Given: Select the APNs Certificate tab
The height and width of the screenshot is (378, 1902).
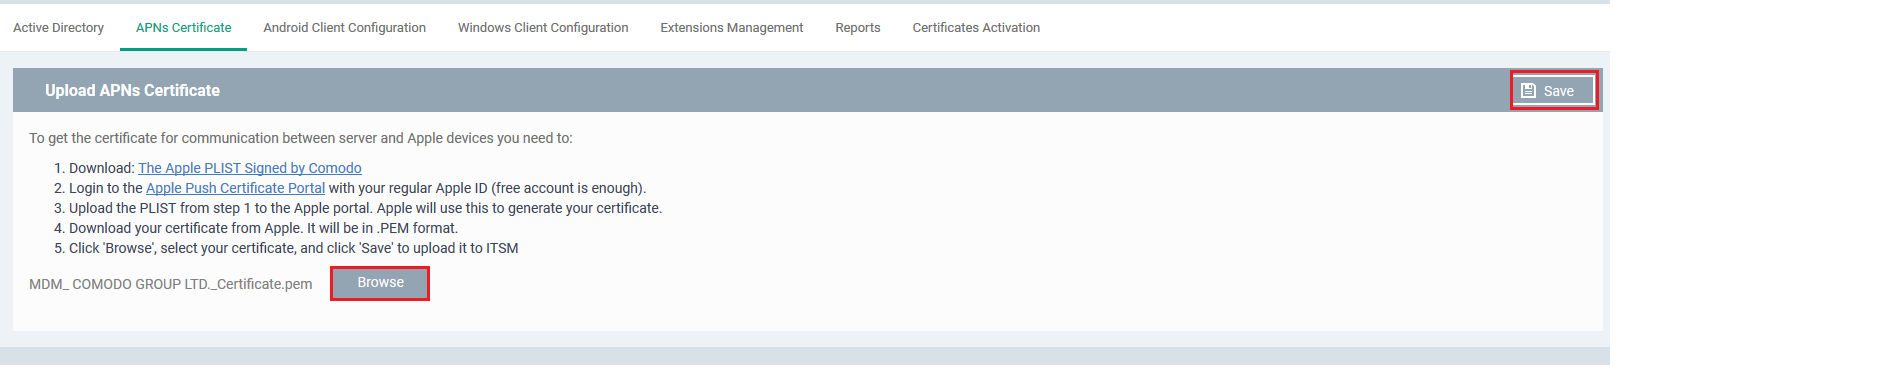Looking at the screenshot, I should (184, 28).
